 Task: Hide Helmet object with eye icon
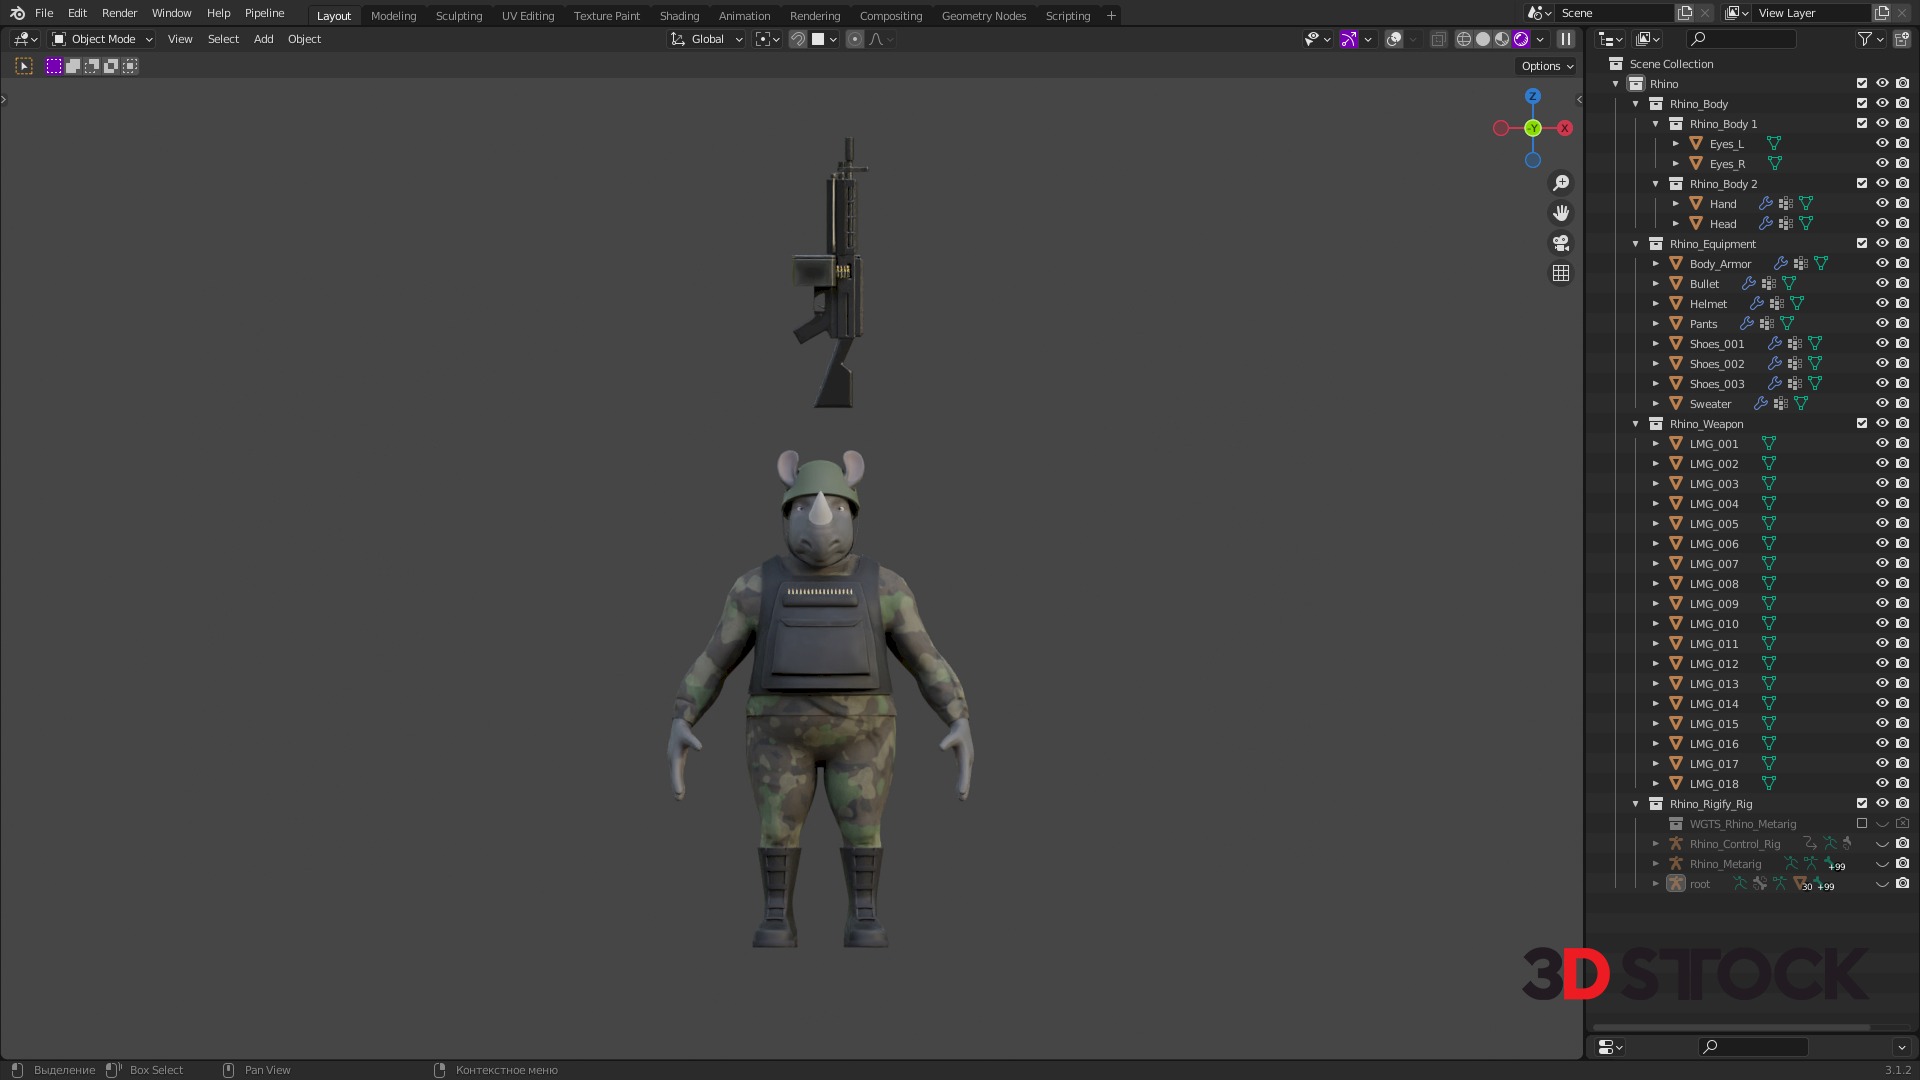[1882, 304]
